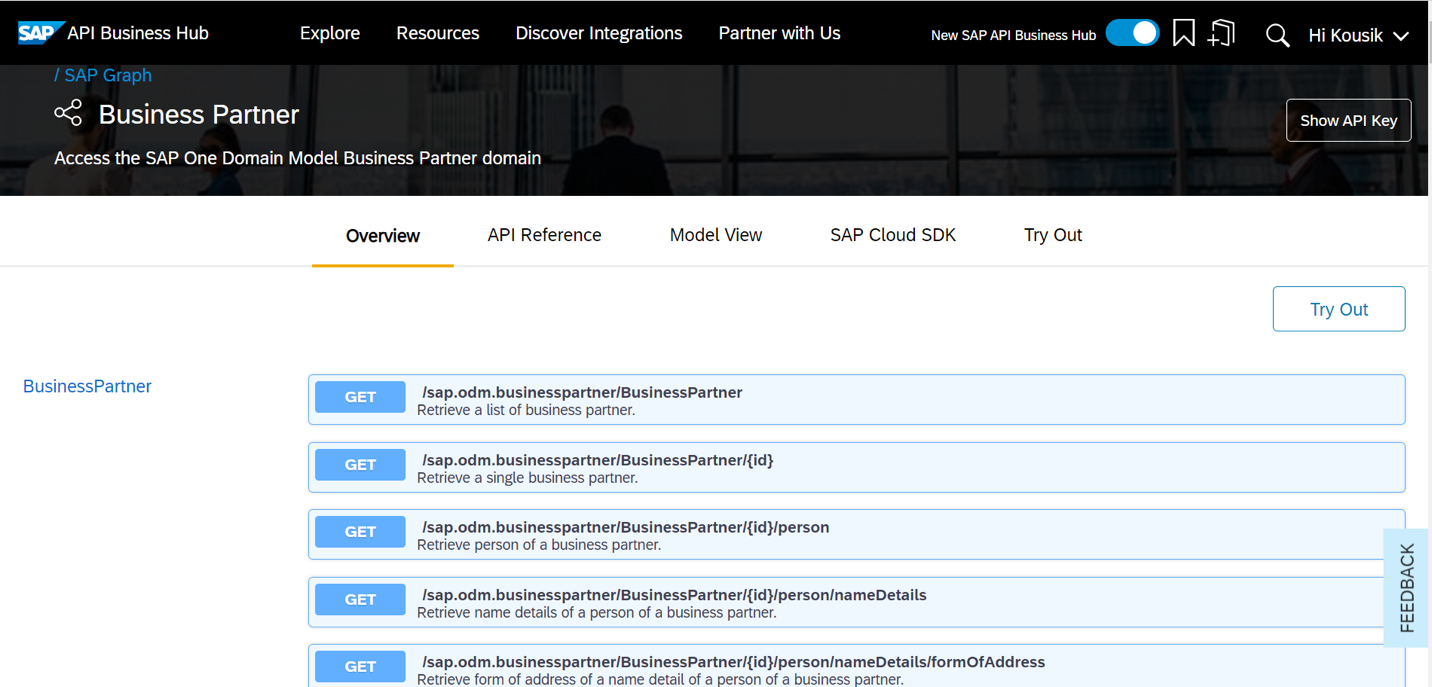Switch to the API Reference tab
Screen dimensions: 1432x687
(x=544, y=235)
